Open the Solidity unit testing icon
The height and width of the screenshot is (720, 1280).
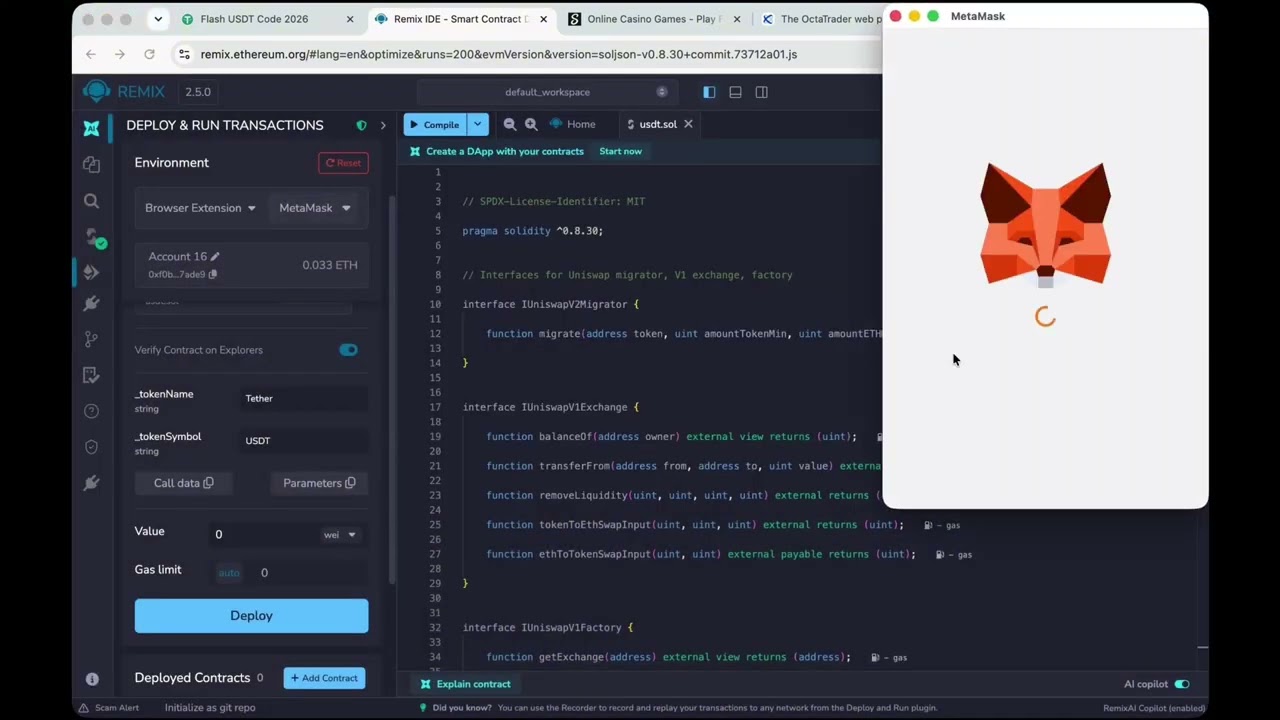pos(91,375)
